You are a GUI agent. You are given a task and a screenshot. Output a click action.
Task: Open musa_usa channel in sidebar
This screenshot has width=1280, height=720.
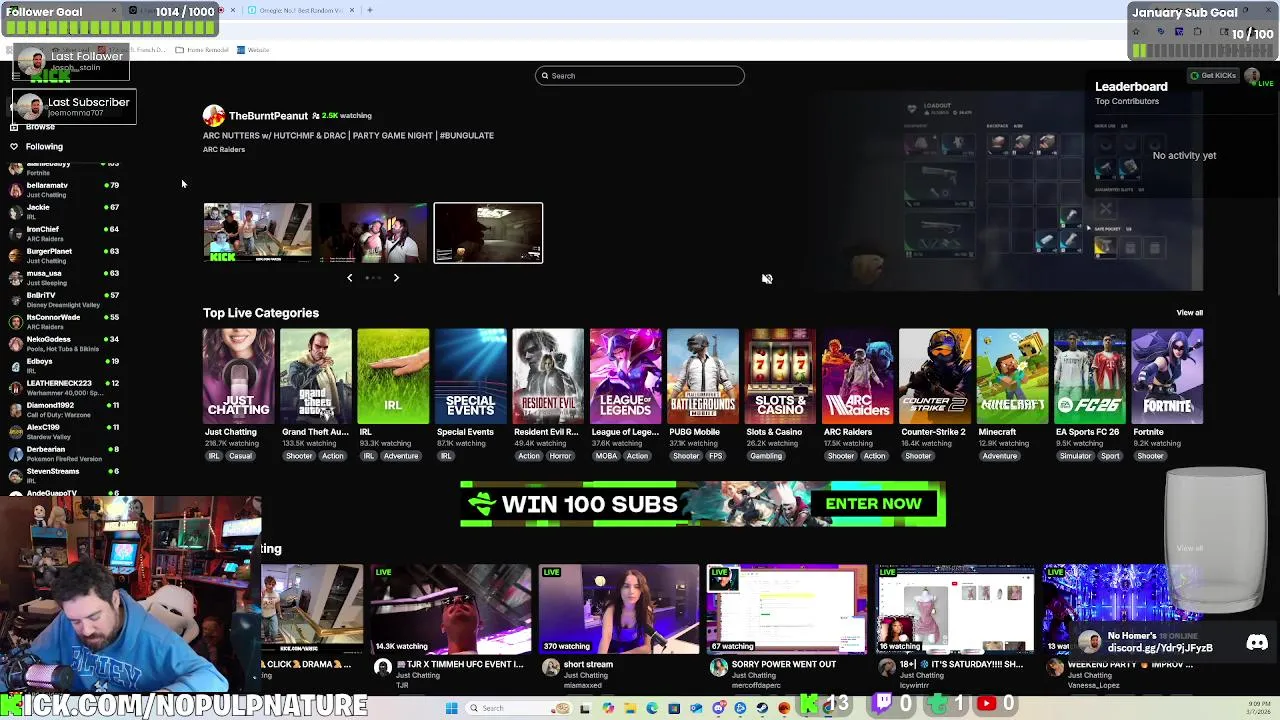pyautogui.click(x=65, y=278)
